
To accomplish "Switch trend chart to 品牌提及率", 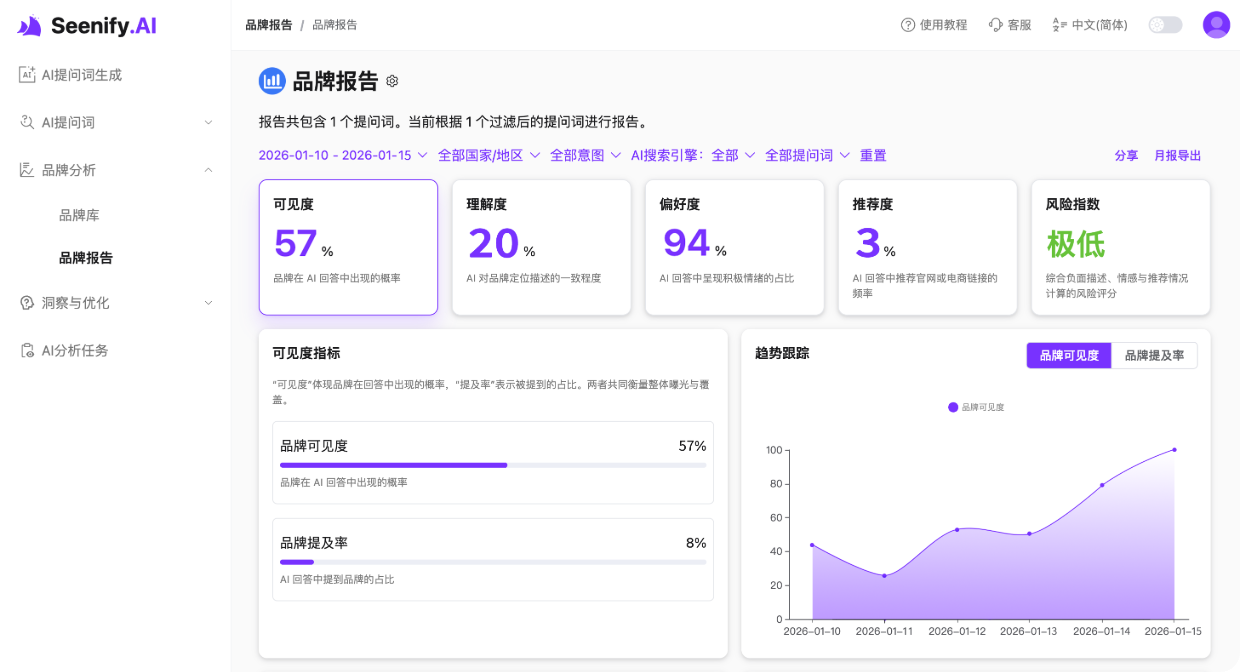I will coord(1155,355).
